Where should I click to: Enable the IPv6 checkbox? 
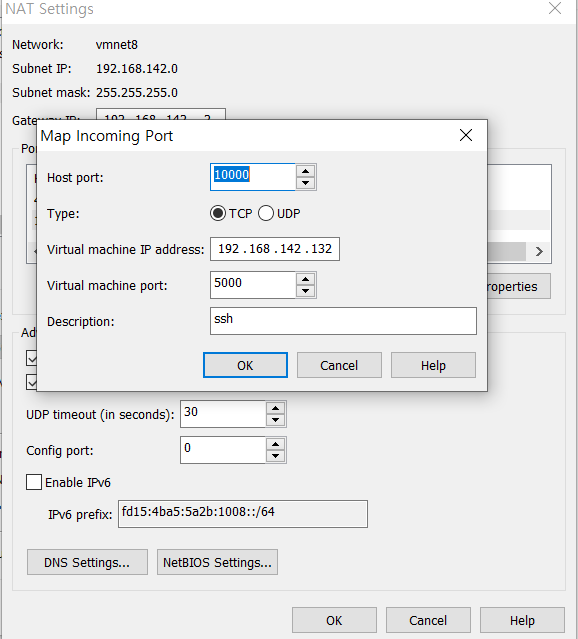pyautogui.click(x=34, y=482)
